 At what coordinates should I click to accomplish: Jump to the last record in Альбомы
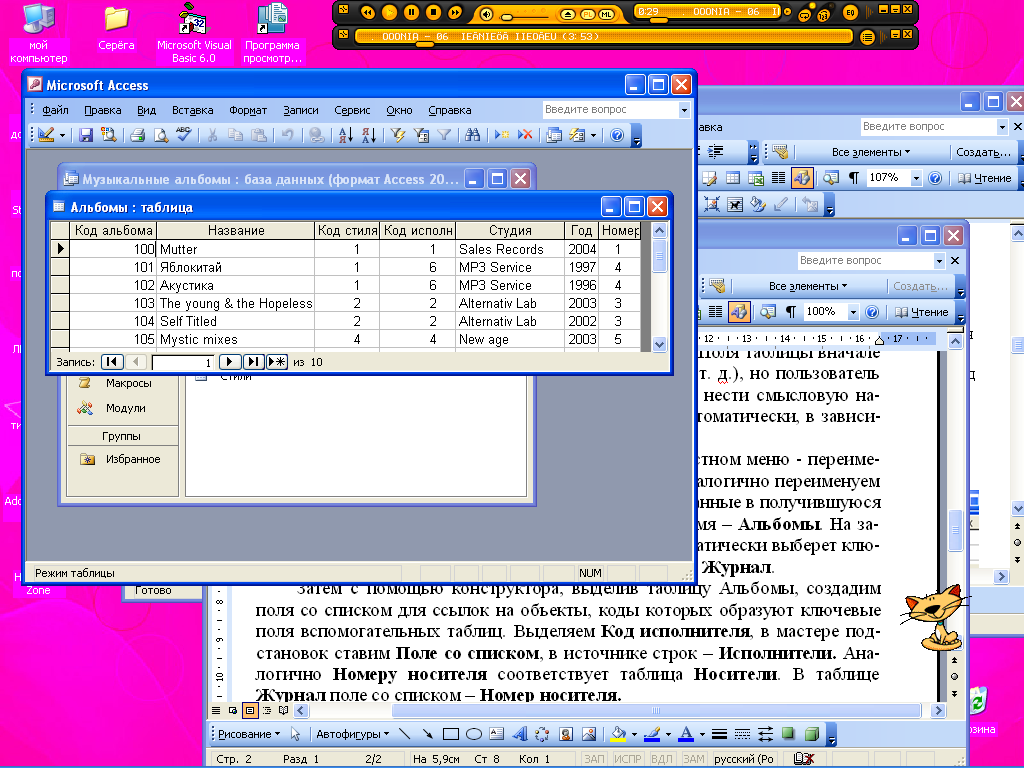[x=253, y=362]
